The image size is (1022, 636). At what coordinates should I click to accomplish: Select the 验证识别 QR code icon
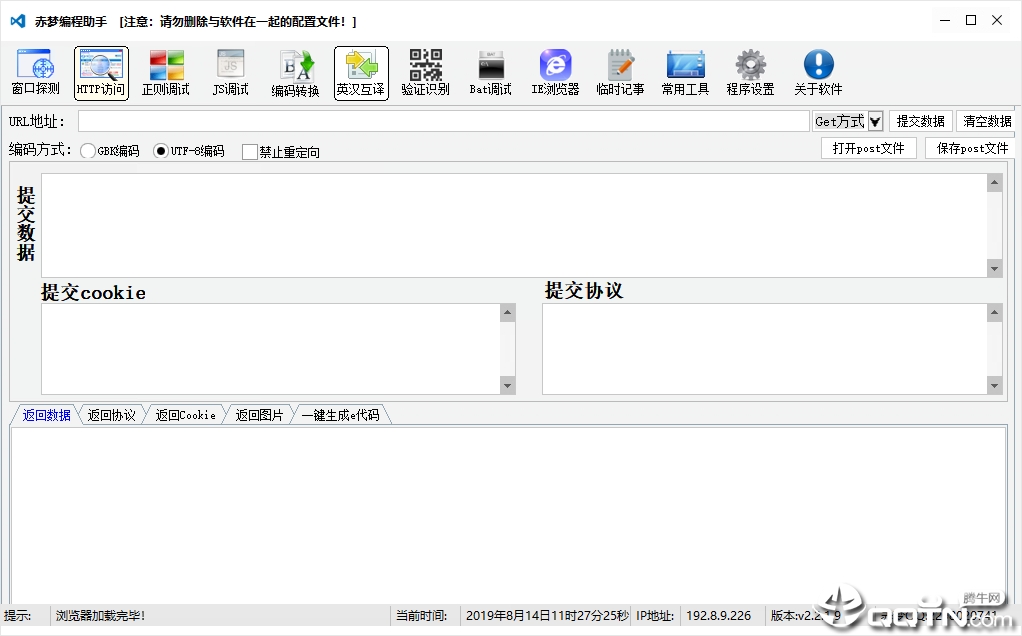point(426,72)
